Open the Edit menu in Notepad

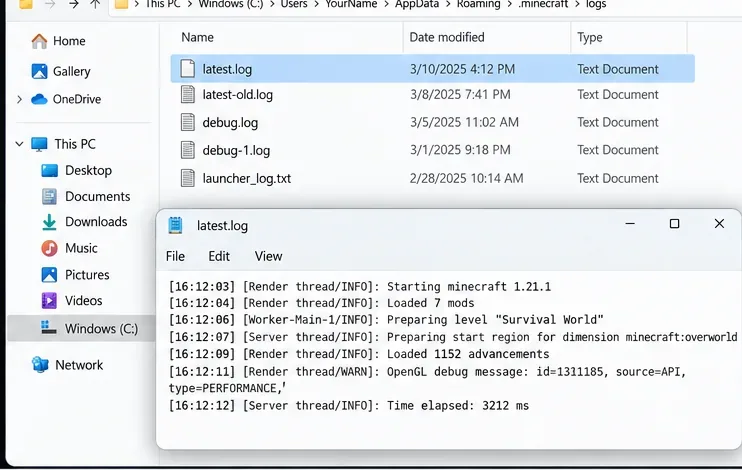(219, 257)
